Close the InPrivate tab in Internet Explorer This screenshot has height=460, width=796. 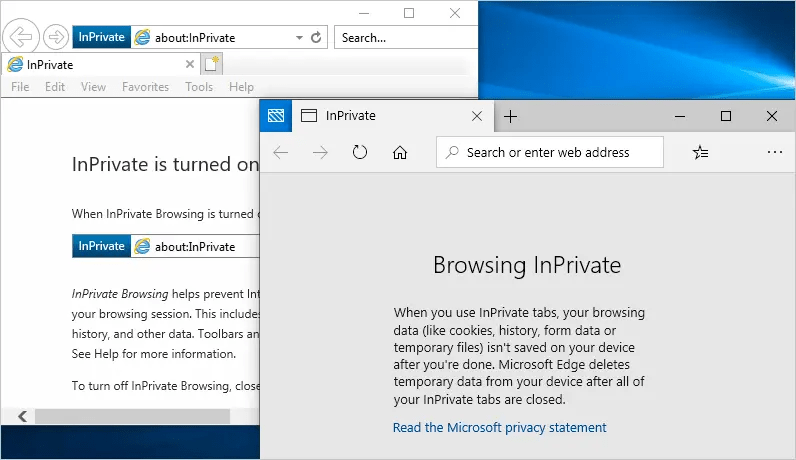click(190, 64)
